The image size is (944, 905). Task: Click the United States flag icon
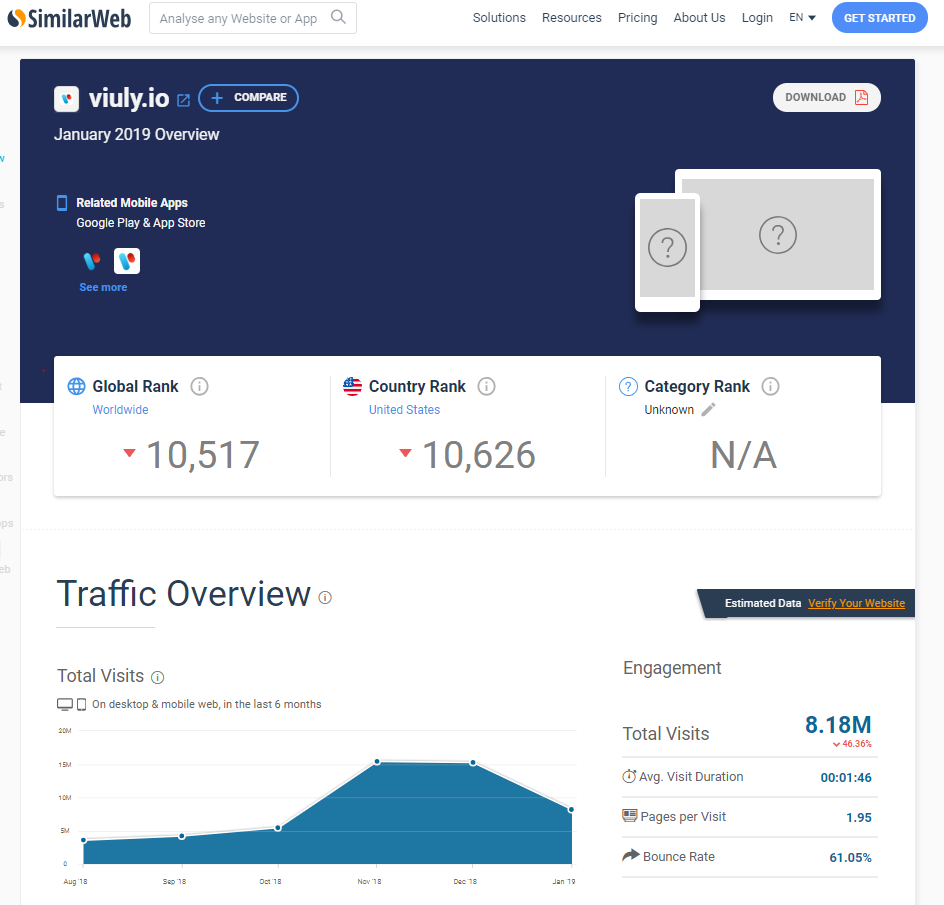tap(352, 386)
